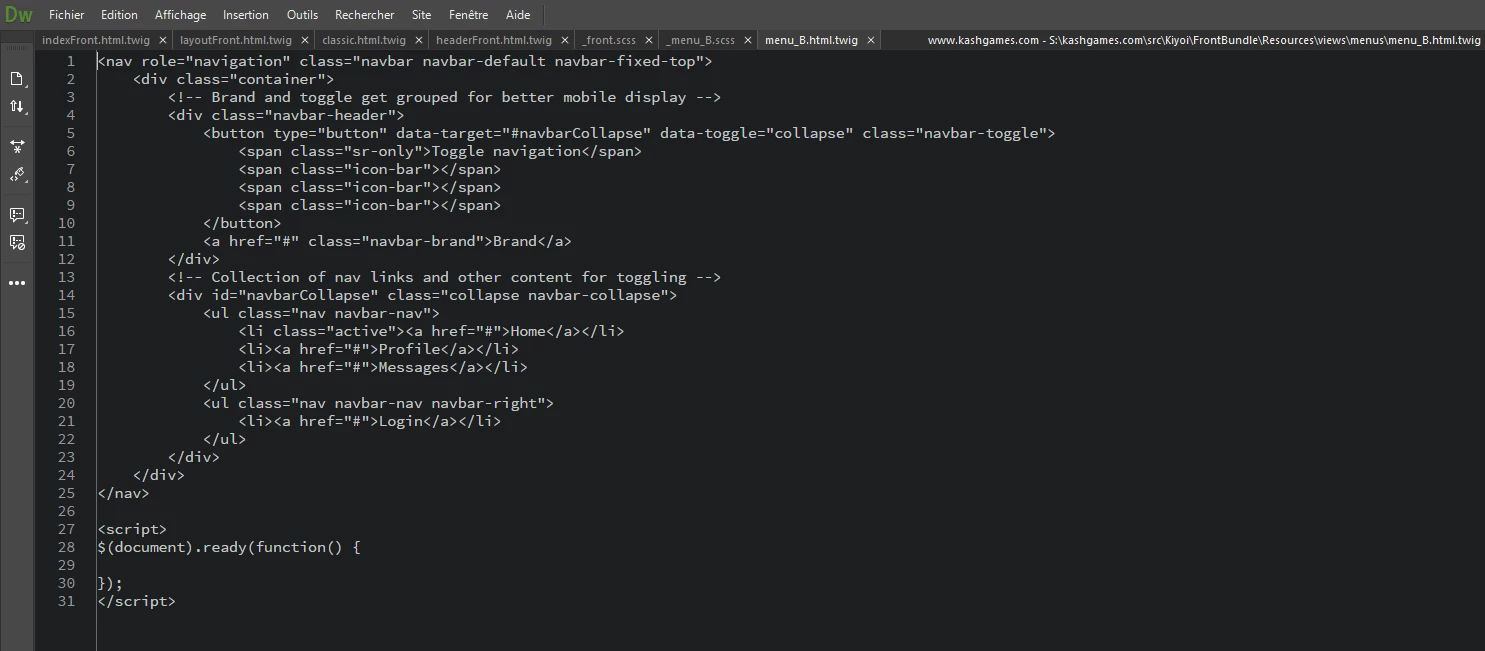1485x651 pixels.
Task: Click the '$(document).ready' code line
Action: [x=228, y=547]
